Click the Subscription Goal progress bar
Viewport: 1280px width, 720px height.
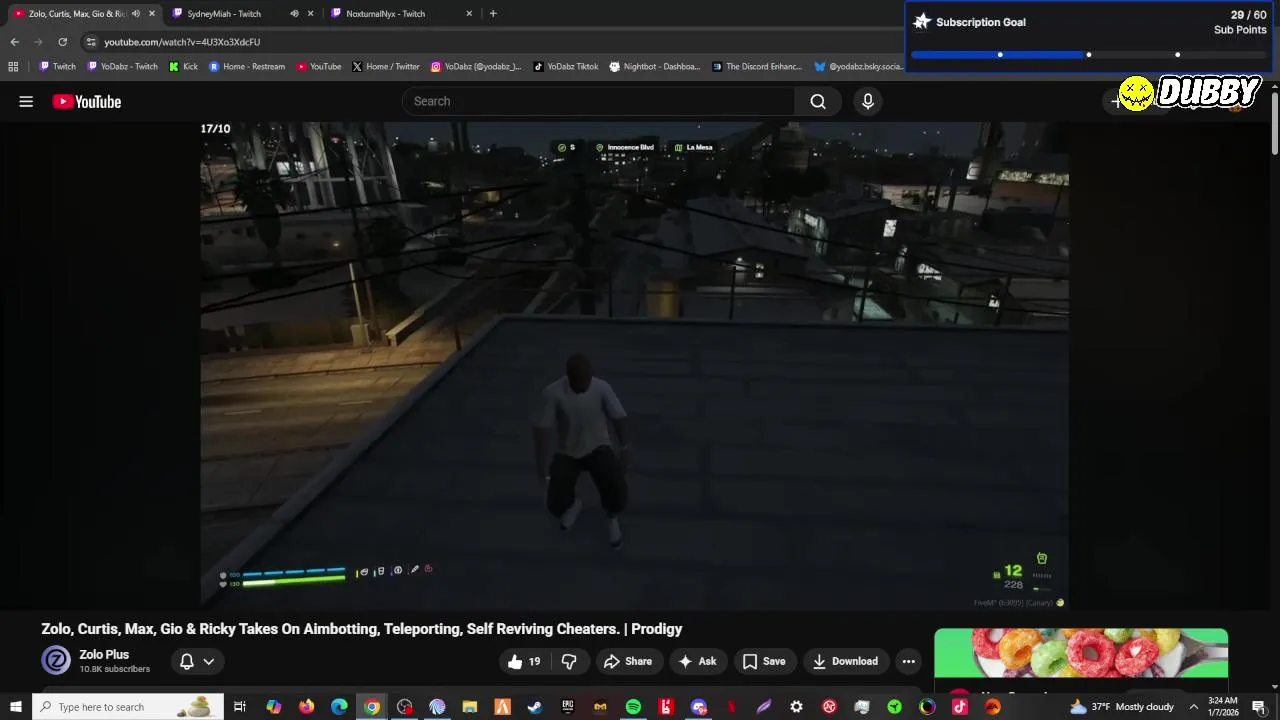tap(1089, 55)
